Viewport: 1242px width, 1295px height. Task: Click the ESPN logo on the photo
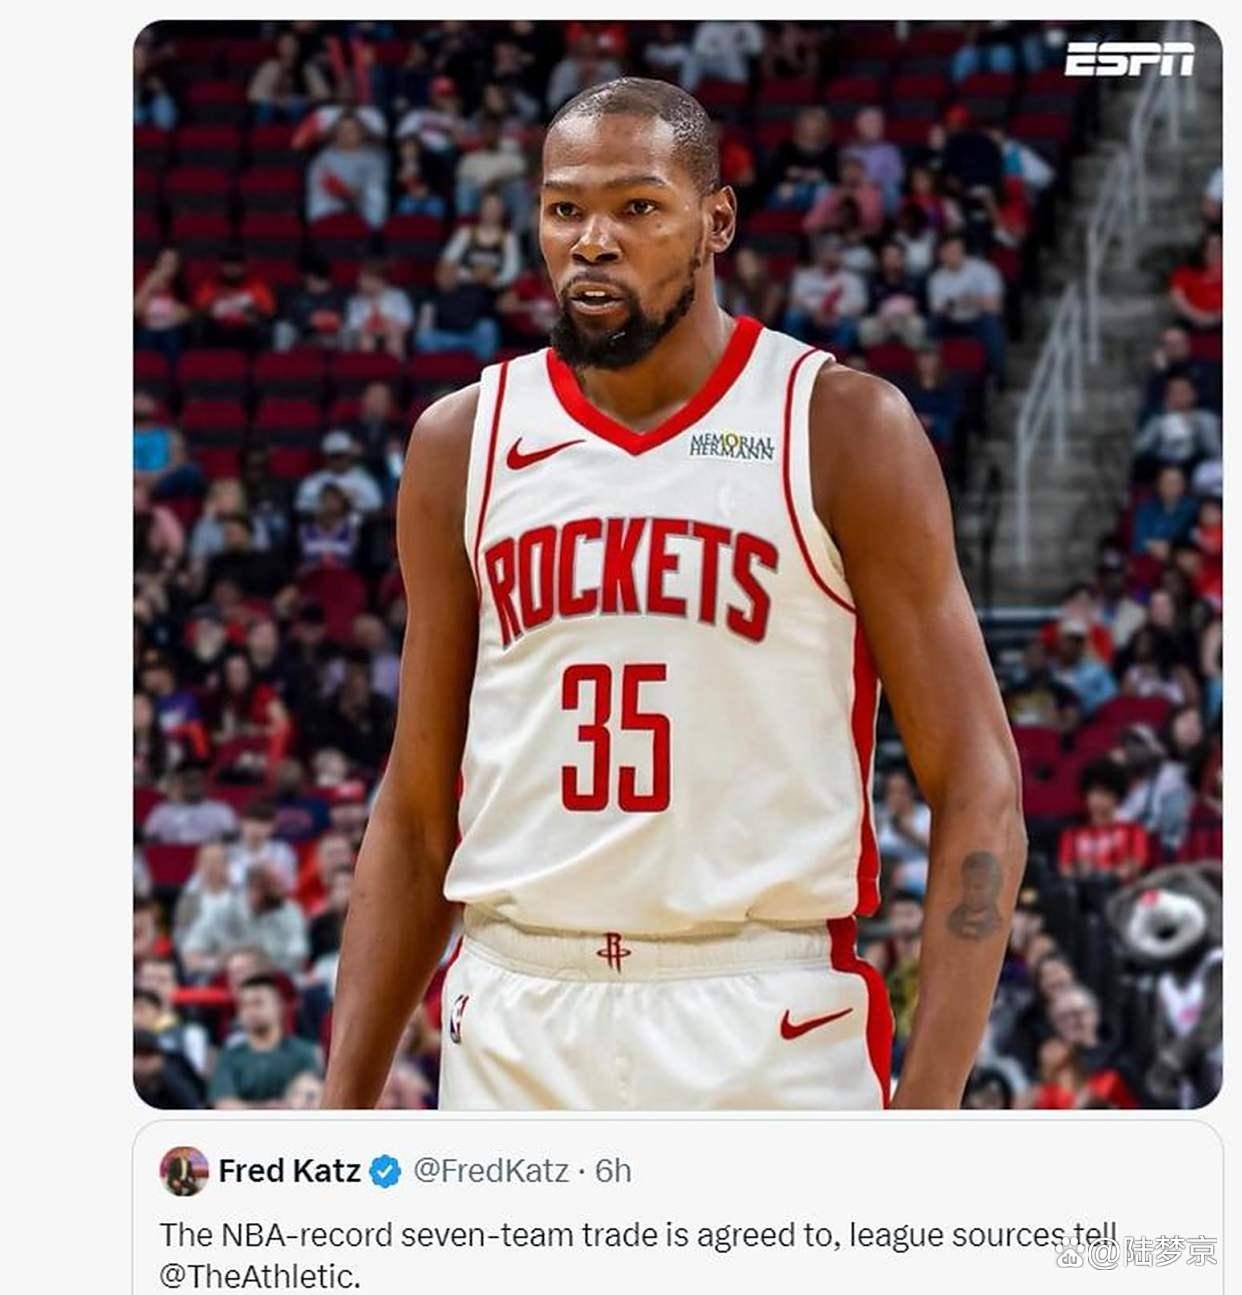pos(1129,60)
